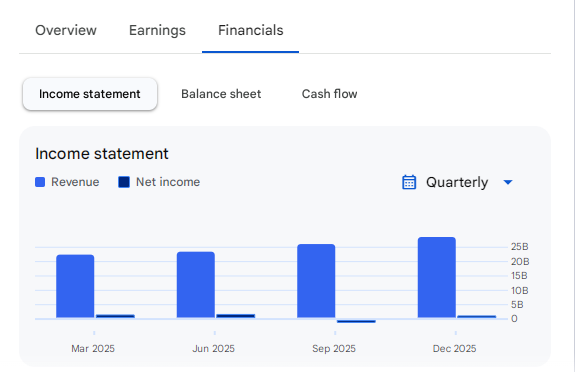
Task: Select the Jun 2025 revenue bar
Action: tap(196, 285)
